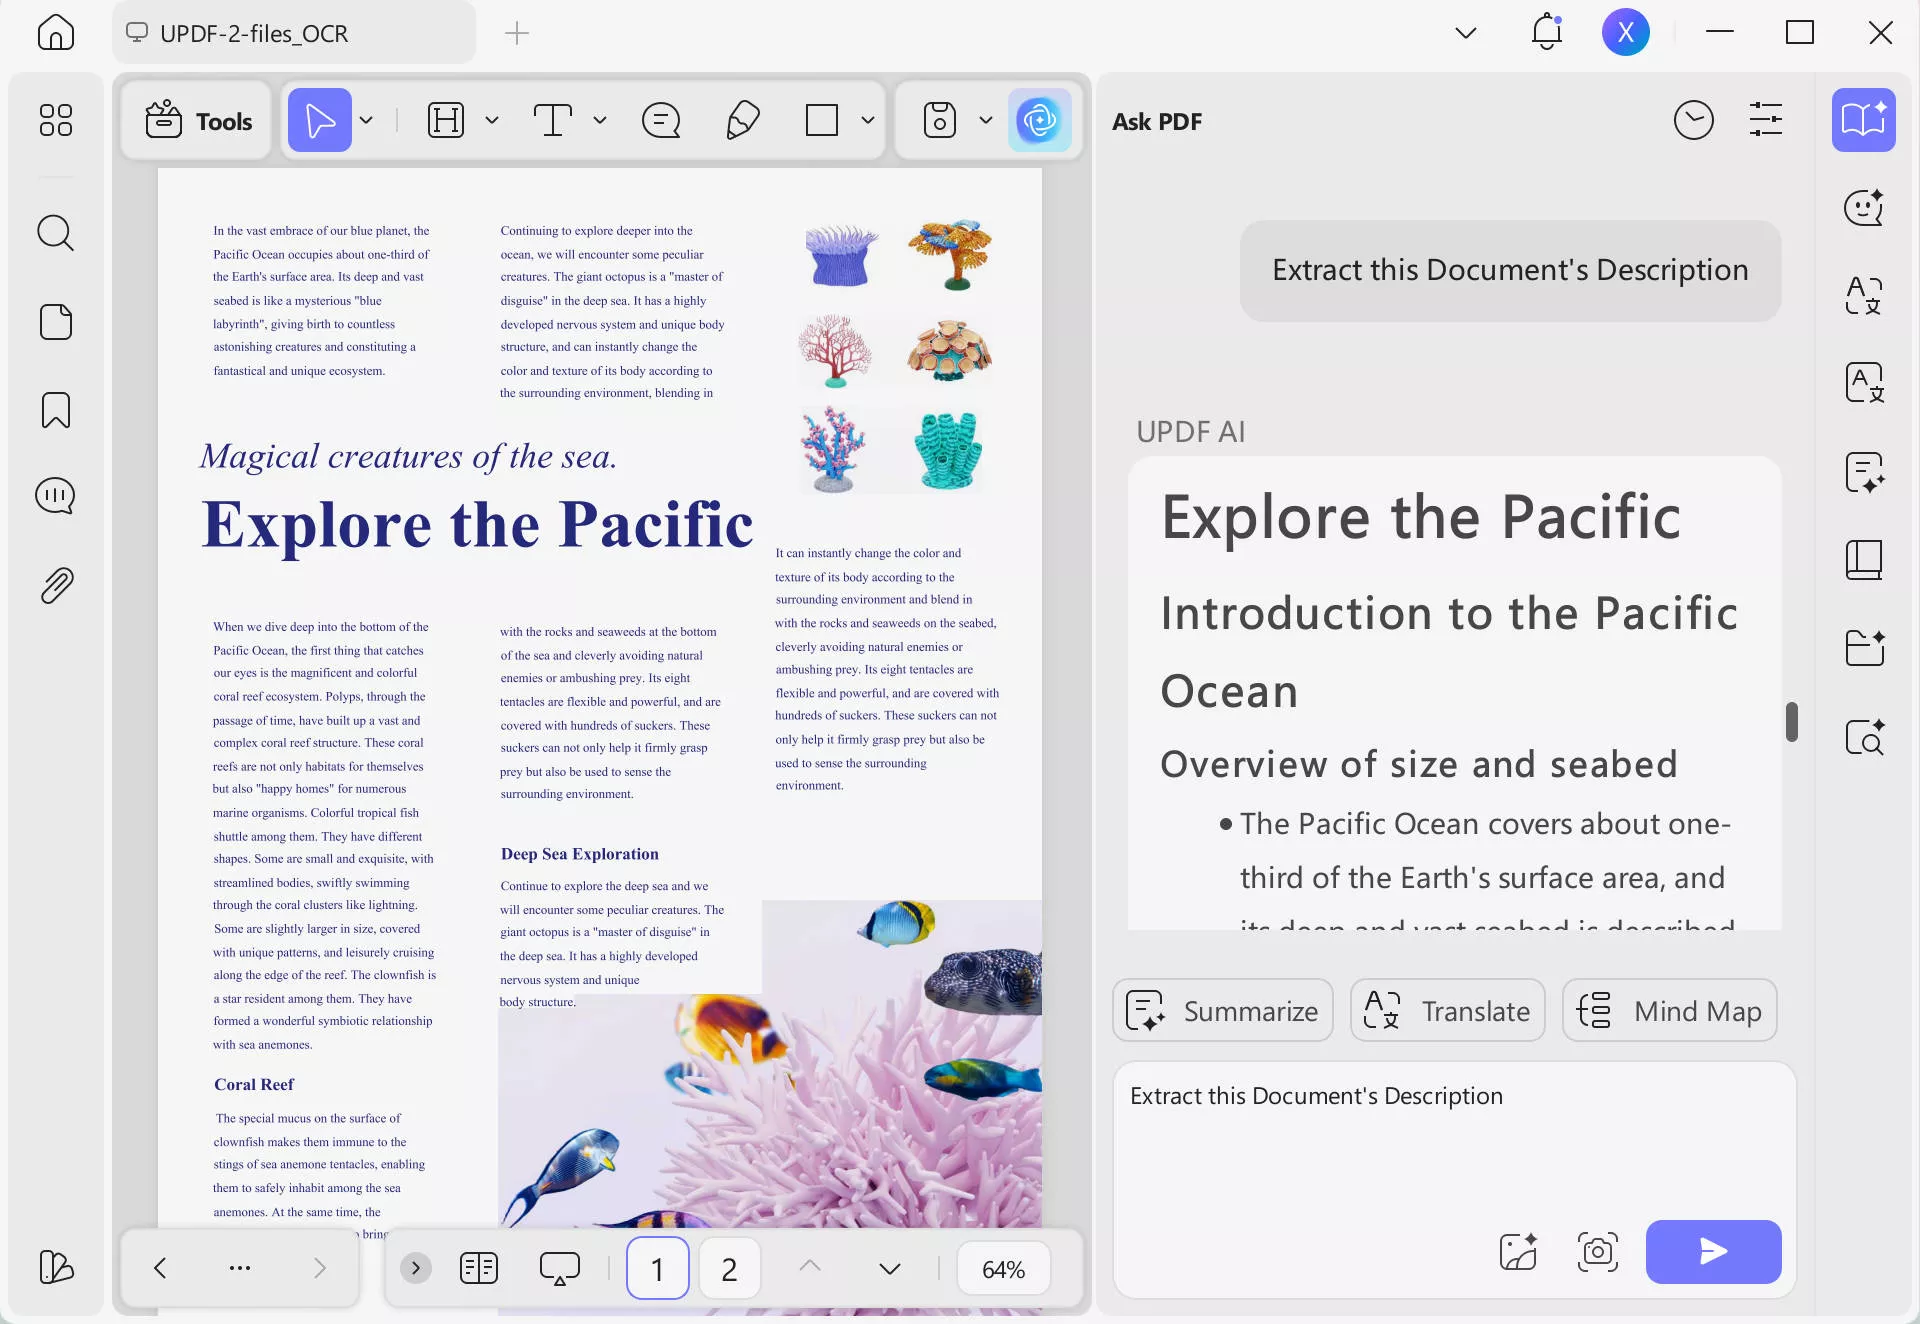
Task: Adjust the 64% zoom level control
Action: click(1003, 1268)
